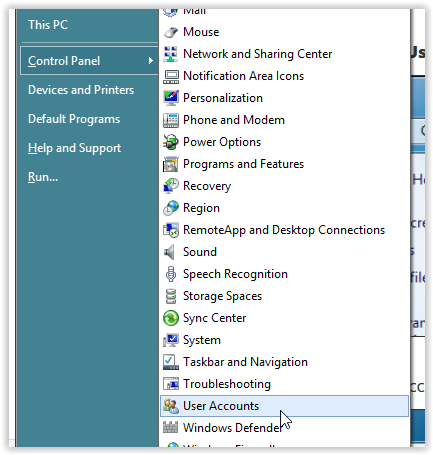Open Taskbar and Navigation label
Screen dimensions: 433x455
tap(245, 362)
